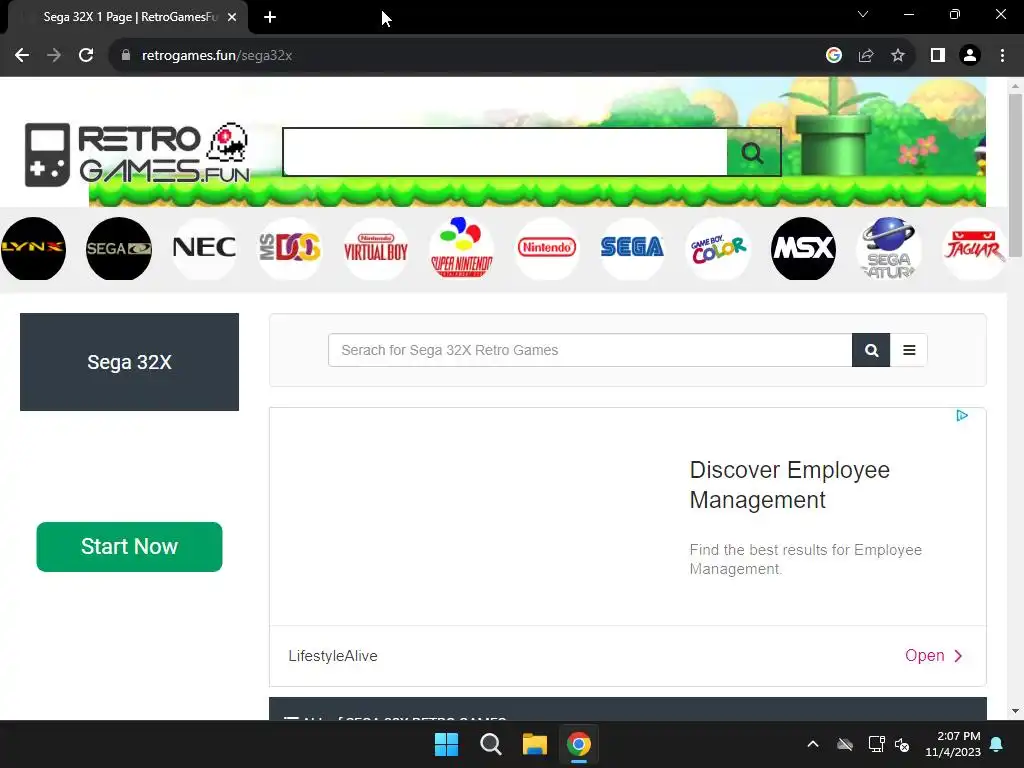The height and width of the screenshot is (768, 1024).
Task: Open a new browser tab
Action: tap(270, 17)
